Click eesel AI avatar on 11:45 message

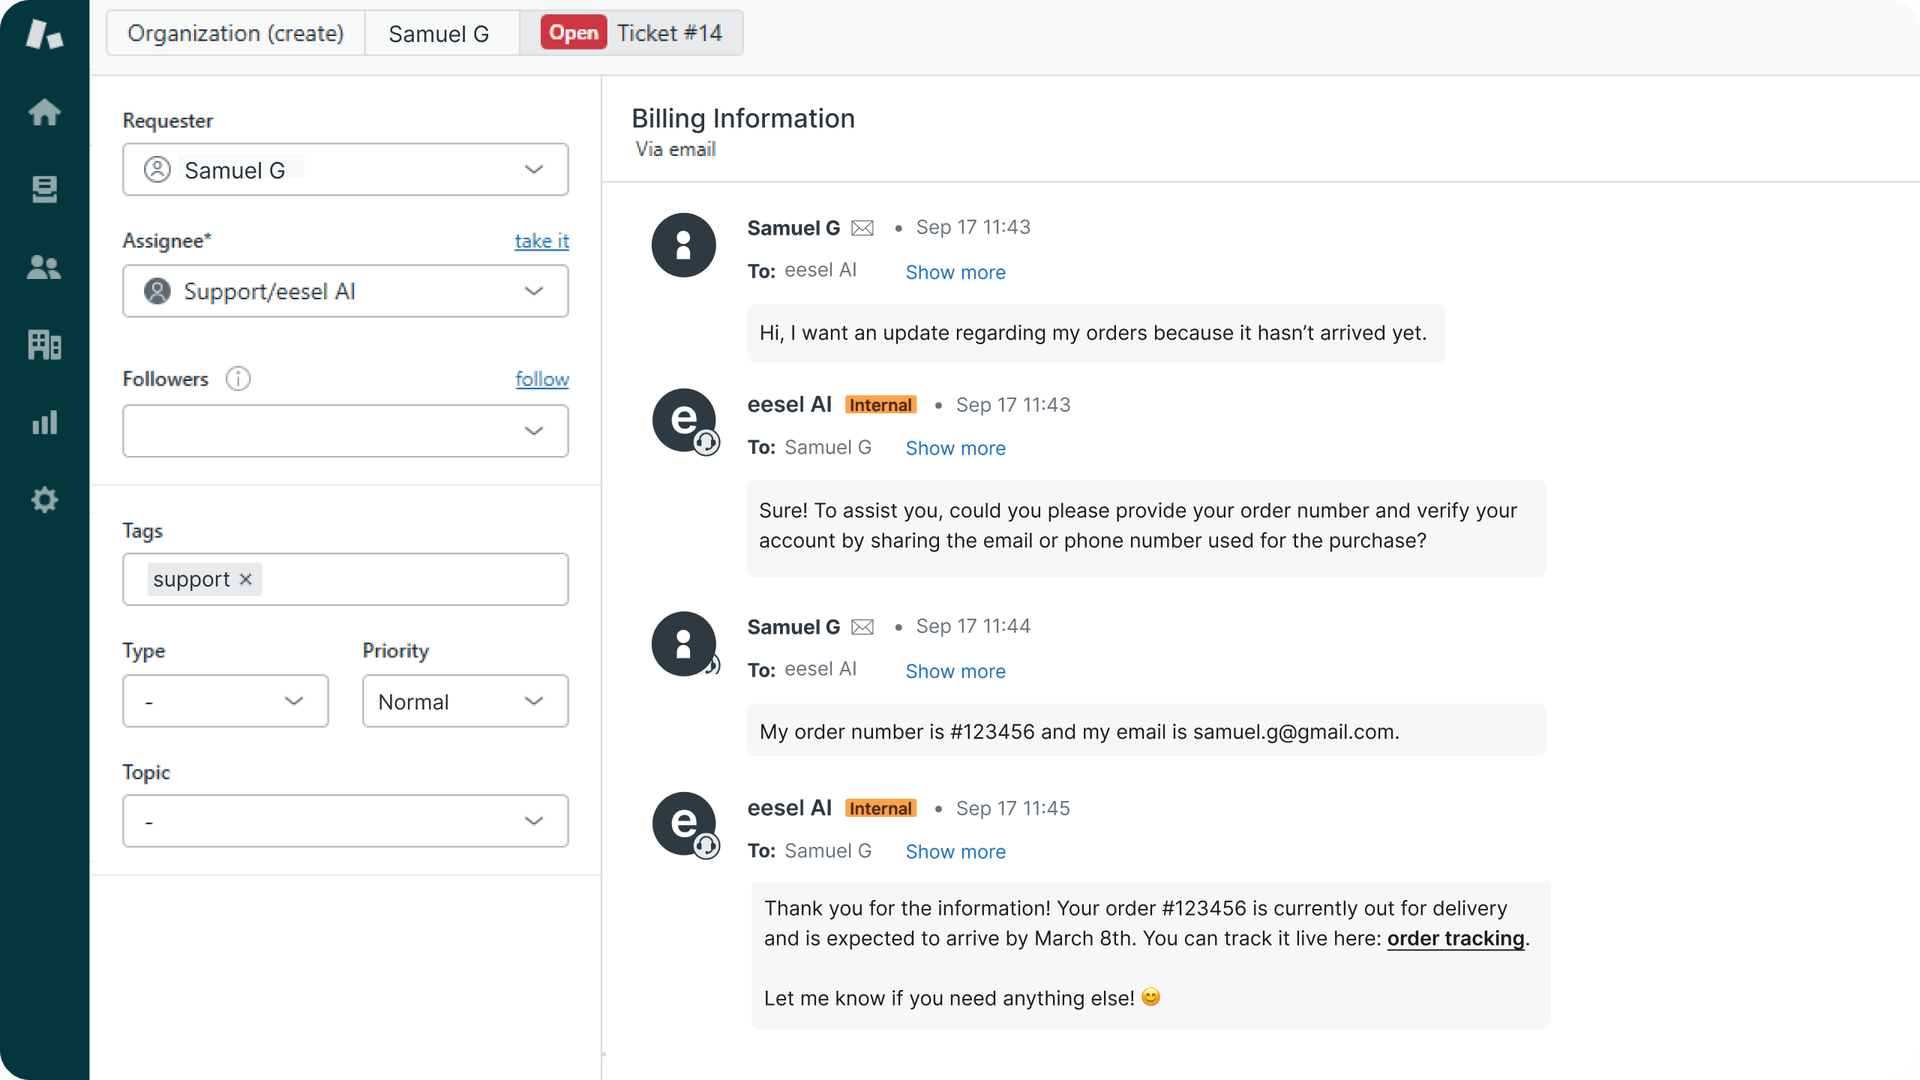pyautogui.click(x=685, y=825)
